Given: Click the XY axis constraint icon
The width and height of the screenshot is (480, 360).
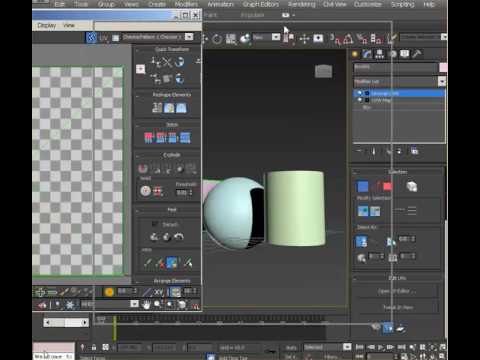Looking at the screenshot, I should [159, 292].
